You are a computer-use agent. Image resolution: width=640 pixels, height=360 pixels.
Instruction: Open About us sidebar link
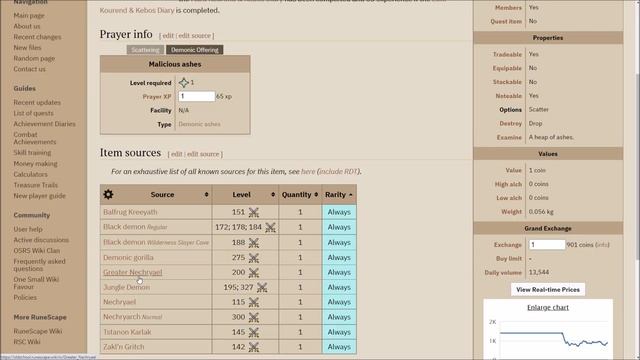pos(27,26)
